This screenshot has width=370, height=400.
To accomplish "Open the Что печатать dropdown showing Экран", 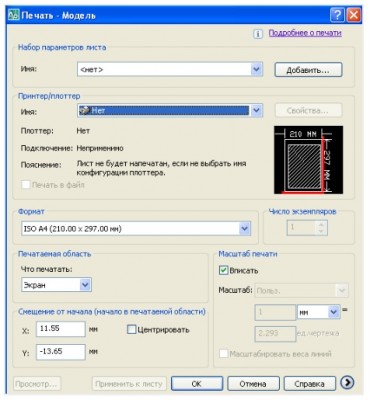I will 85,285.
